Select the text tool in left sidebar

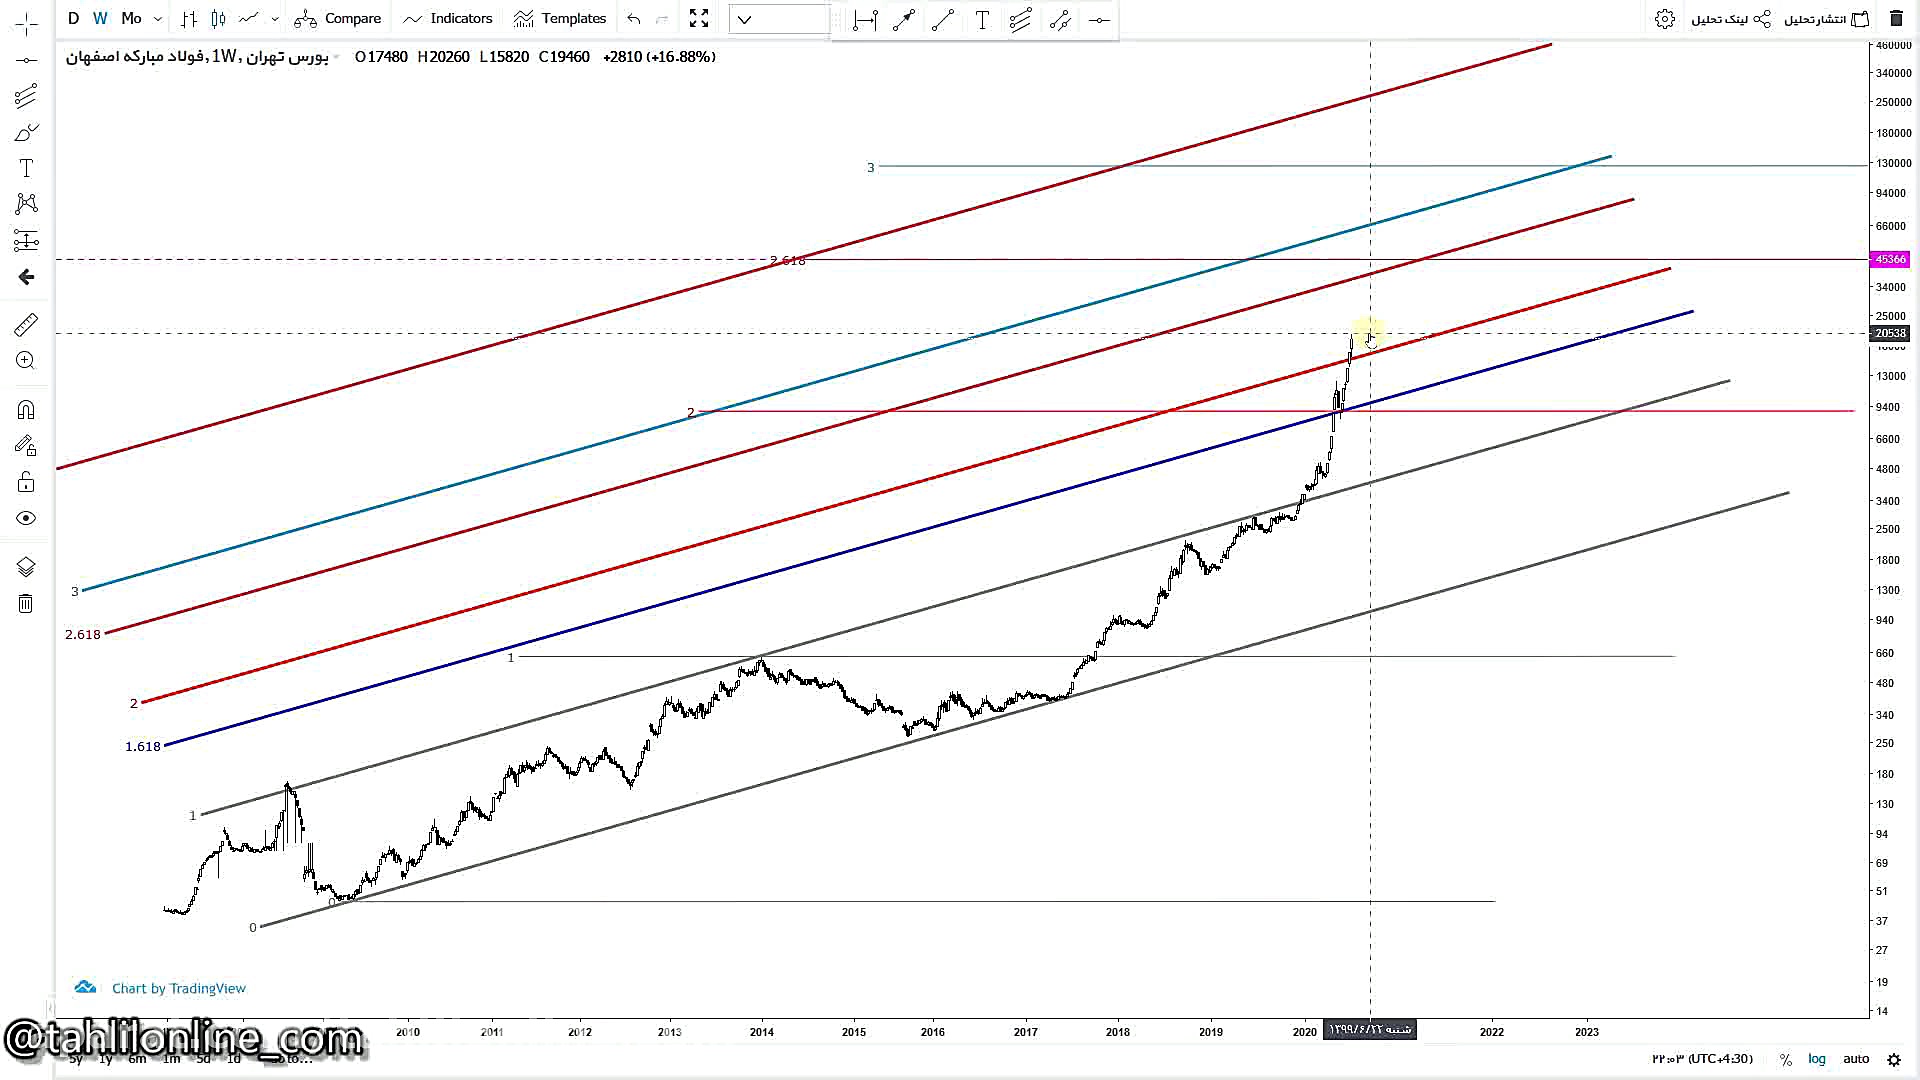tap(26, 168)
